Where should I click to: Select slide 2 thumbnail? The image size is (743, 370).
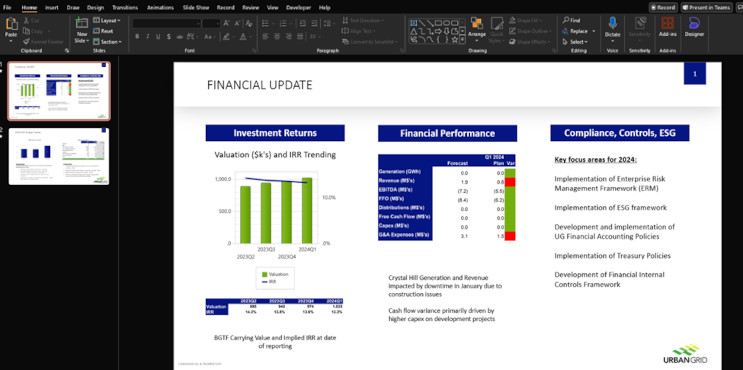(59, 156)
